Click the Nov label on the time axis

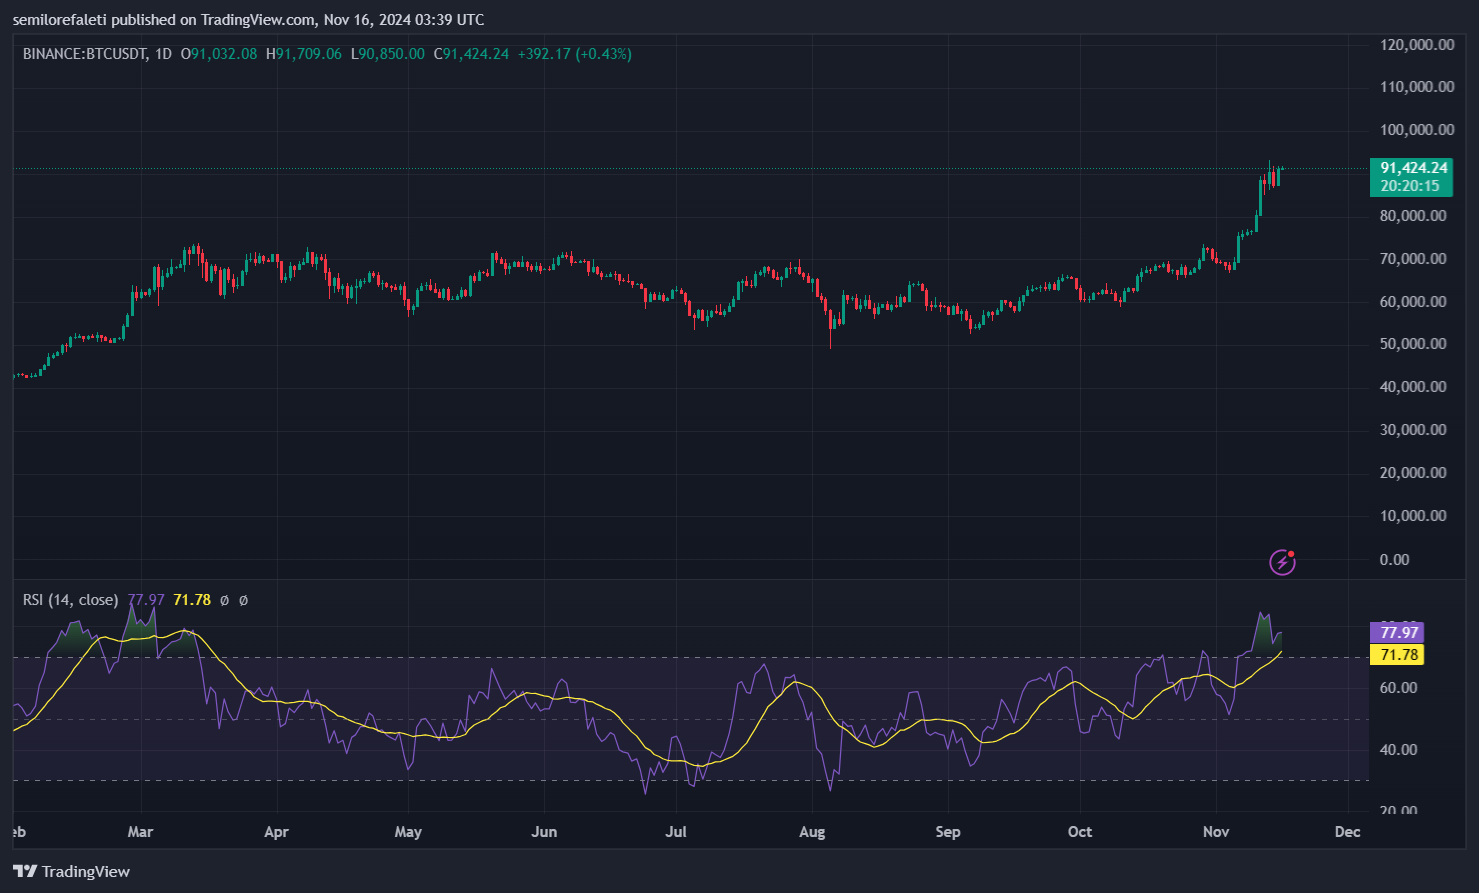[1216, 831]
